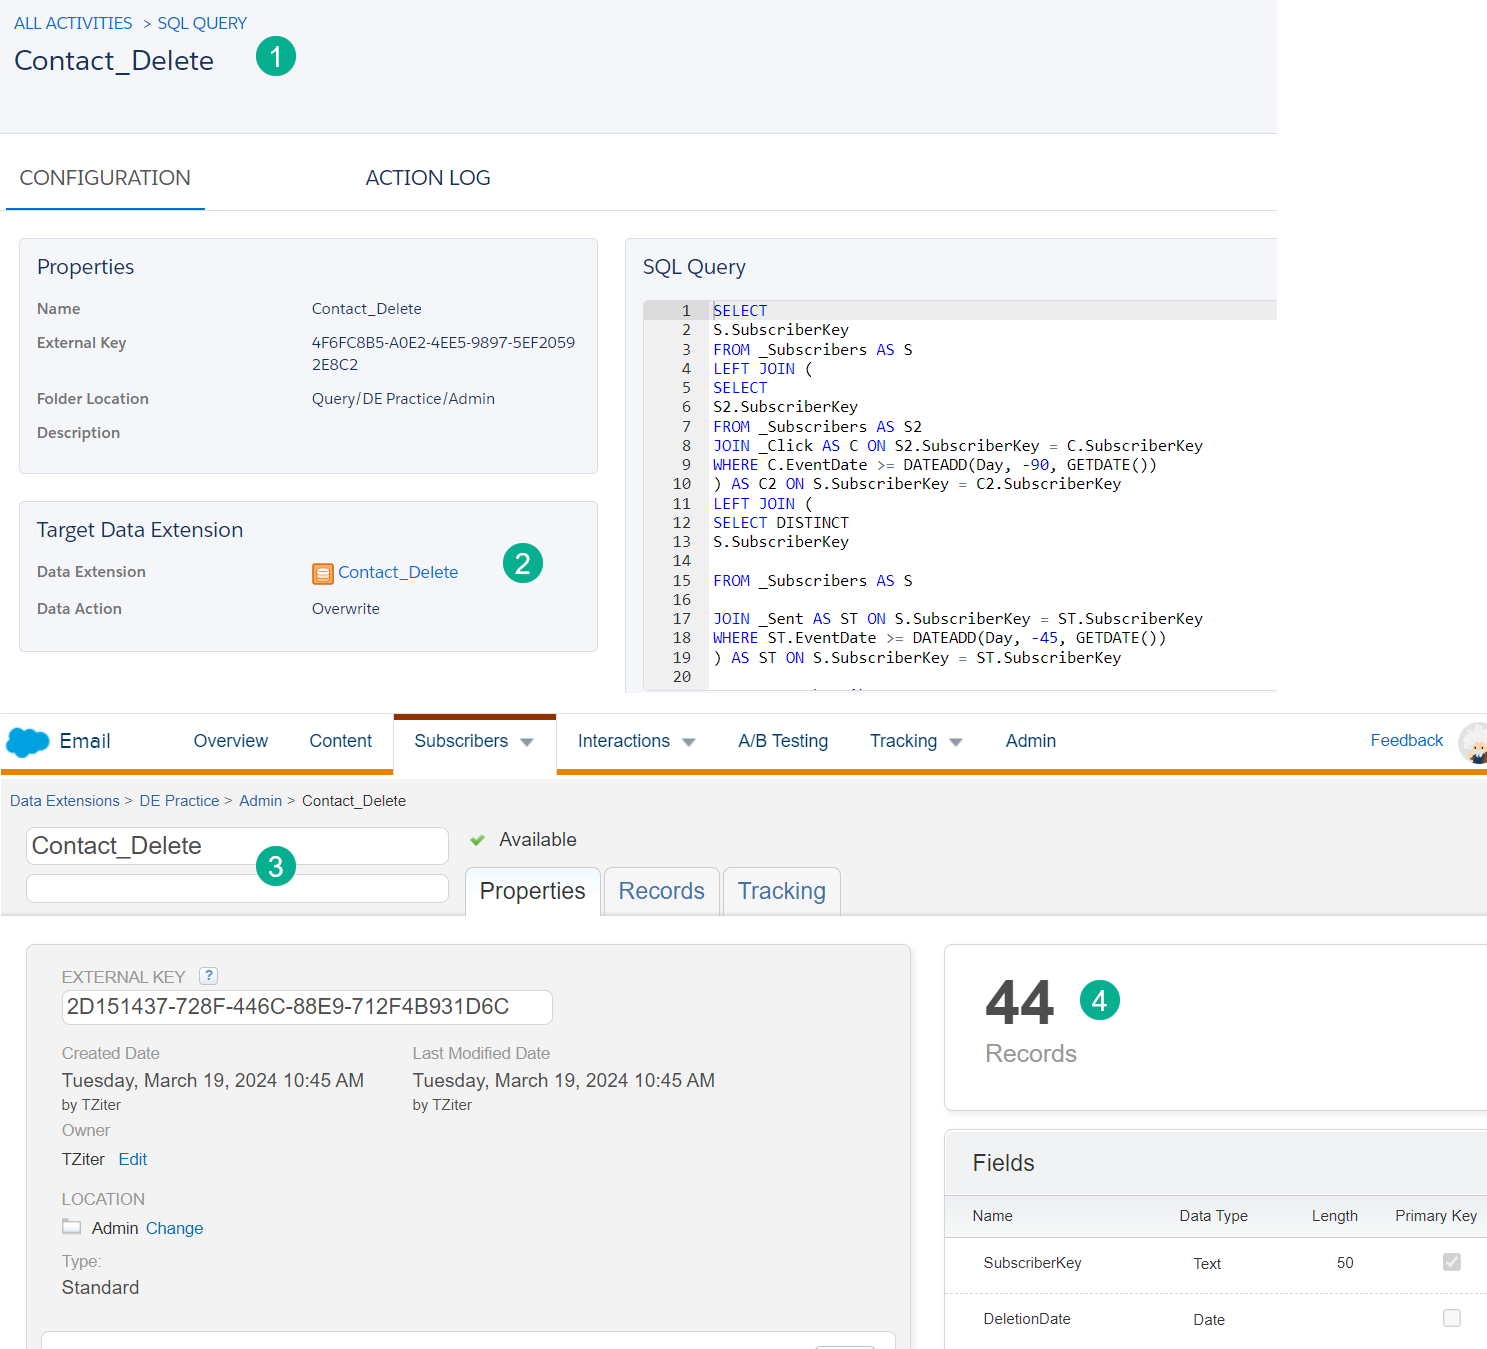
Task: Click the user avatar beside Feedback
Action: [x=1472, y=744]
